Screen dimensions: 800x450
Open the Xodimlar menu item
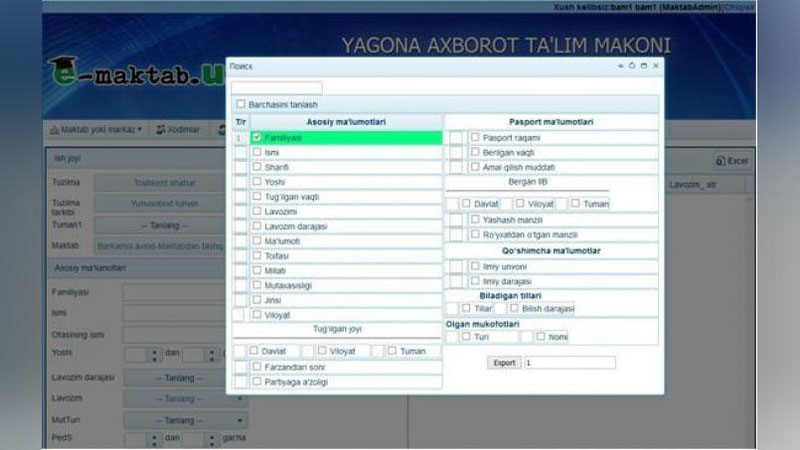pos(178,130)
